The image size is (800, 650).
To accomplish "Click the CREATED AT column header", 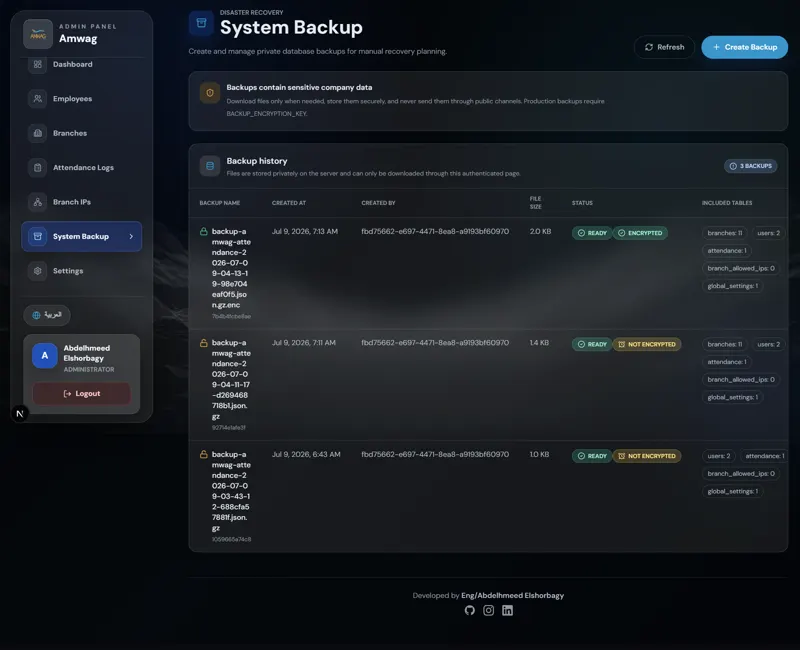I will (x=289, y=203).
